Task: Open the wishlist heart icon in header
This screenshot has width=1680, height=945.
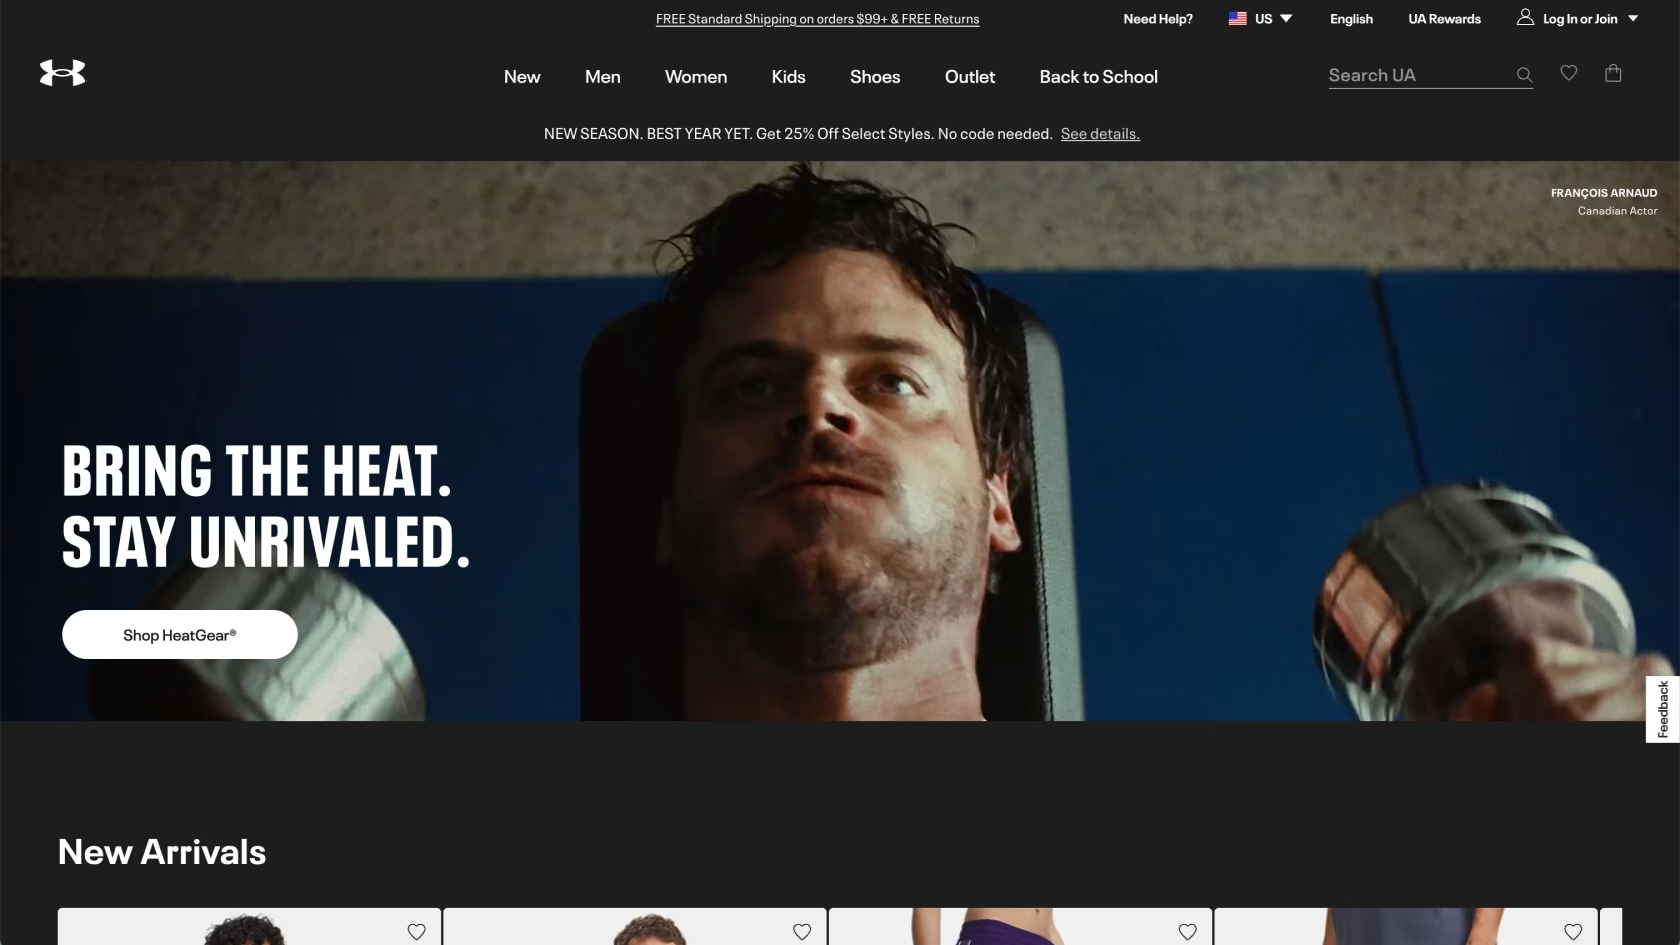Action: tap(1569, 73)
